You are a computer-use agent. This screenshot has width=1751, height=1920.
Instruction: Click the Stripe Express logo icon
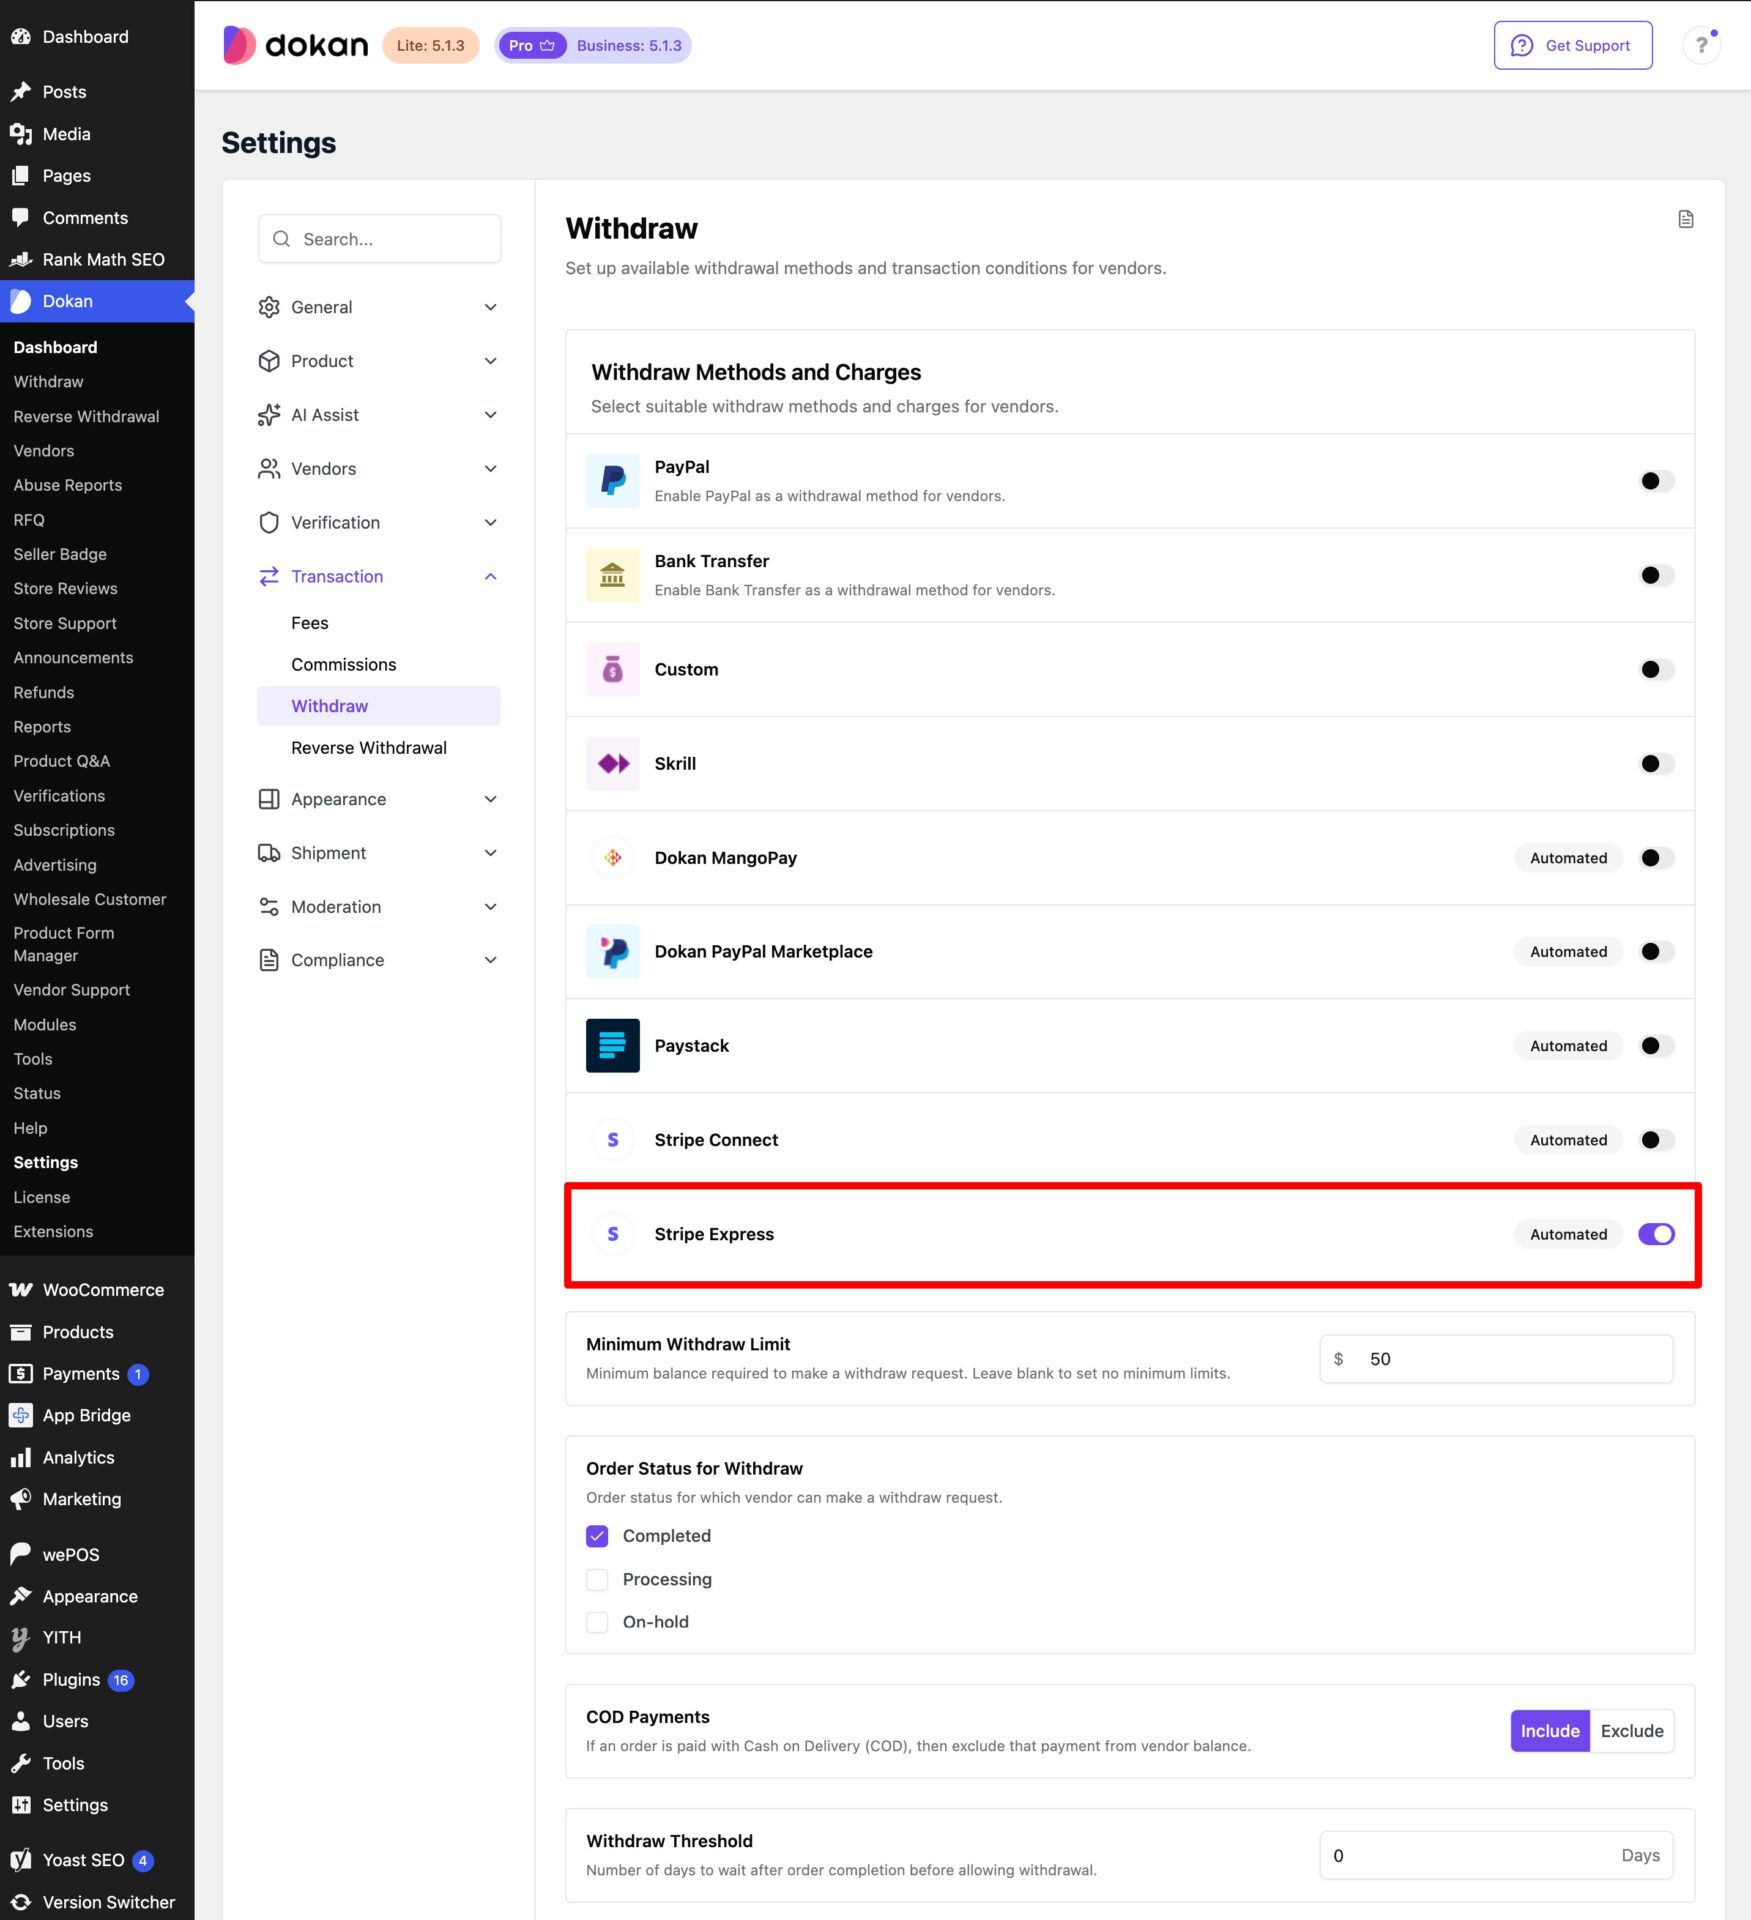(613, 1234)
